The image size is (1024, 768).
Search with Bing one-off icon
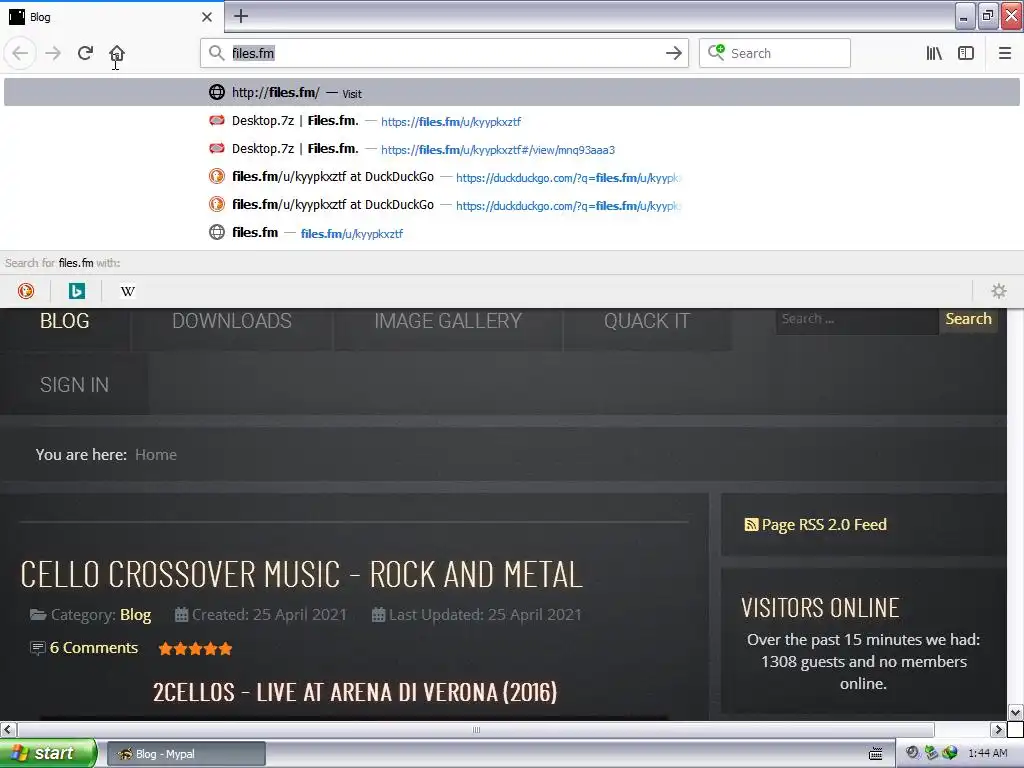(76, 291)
